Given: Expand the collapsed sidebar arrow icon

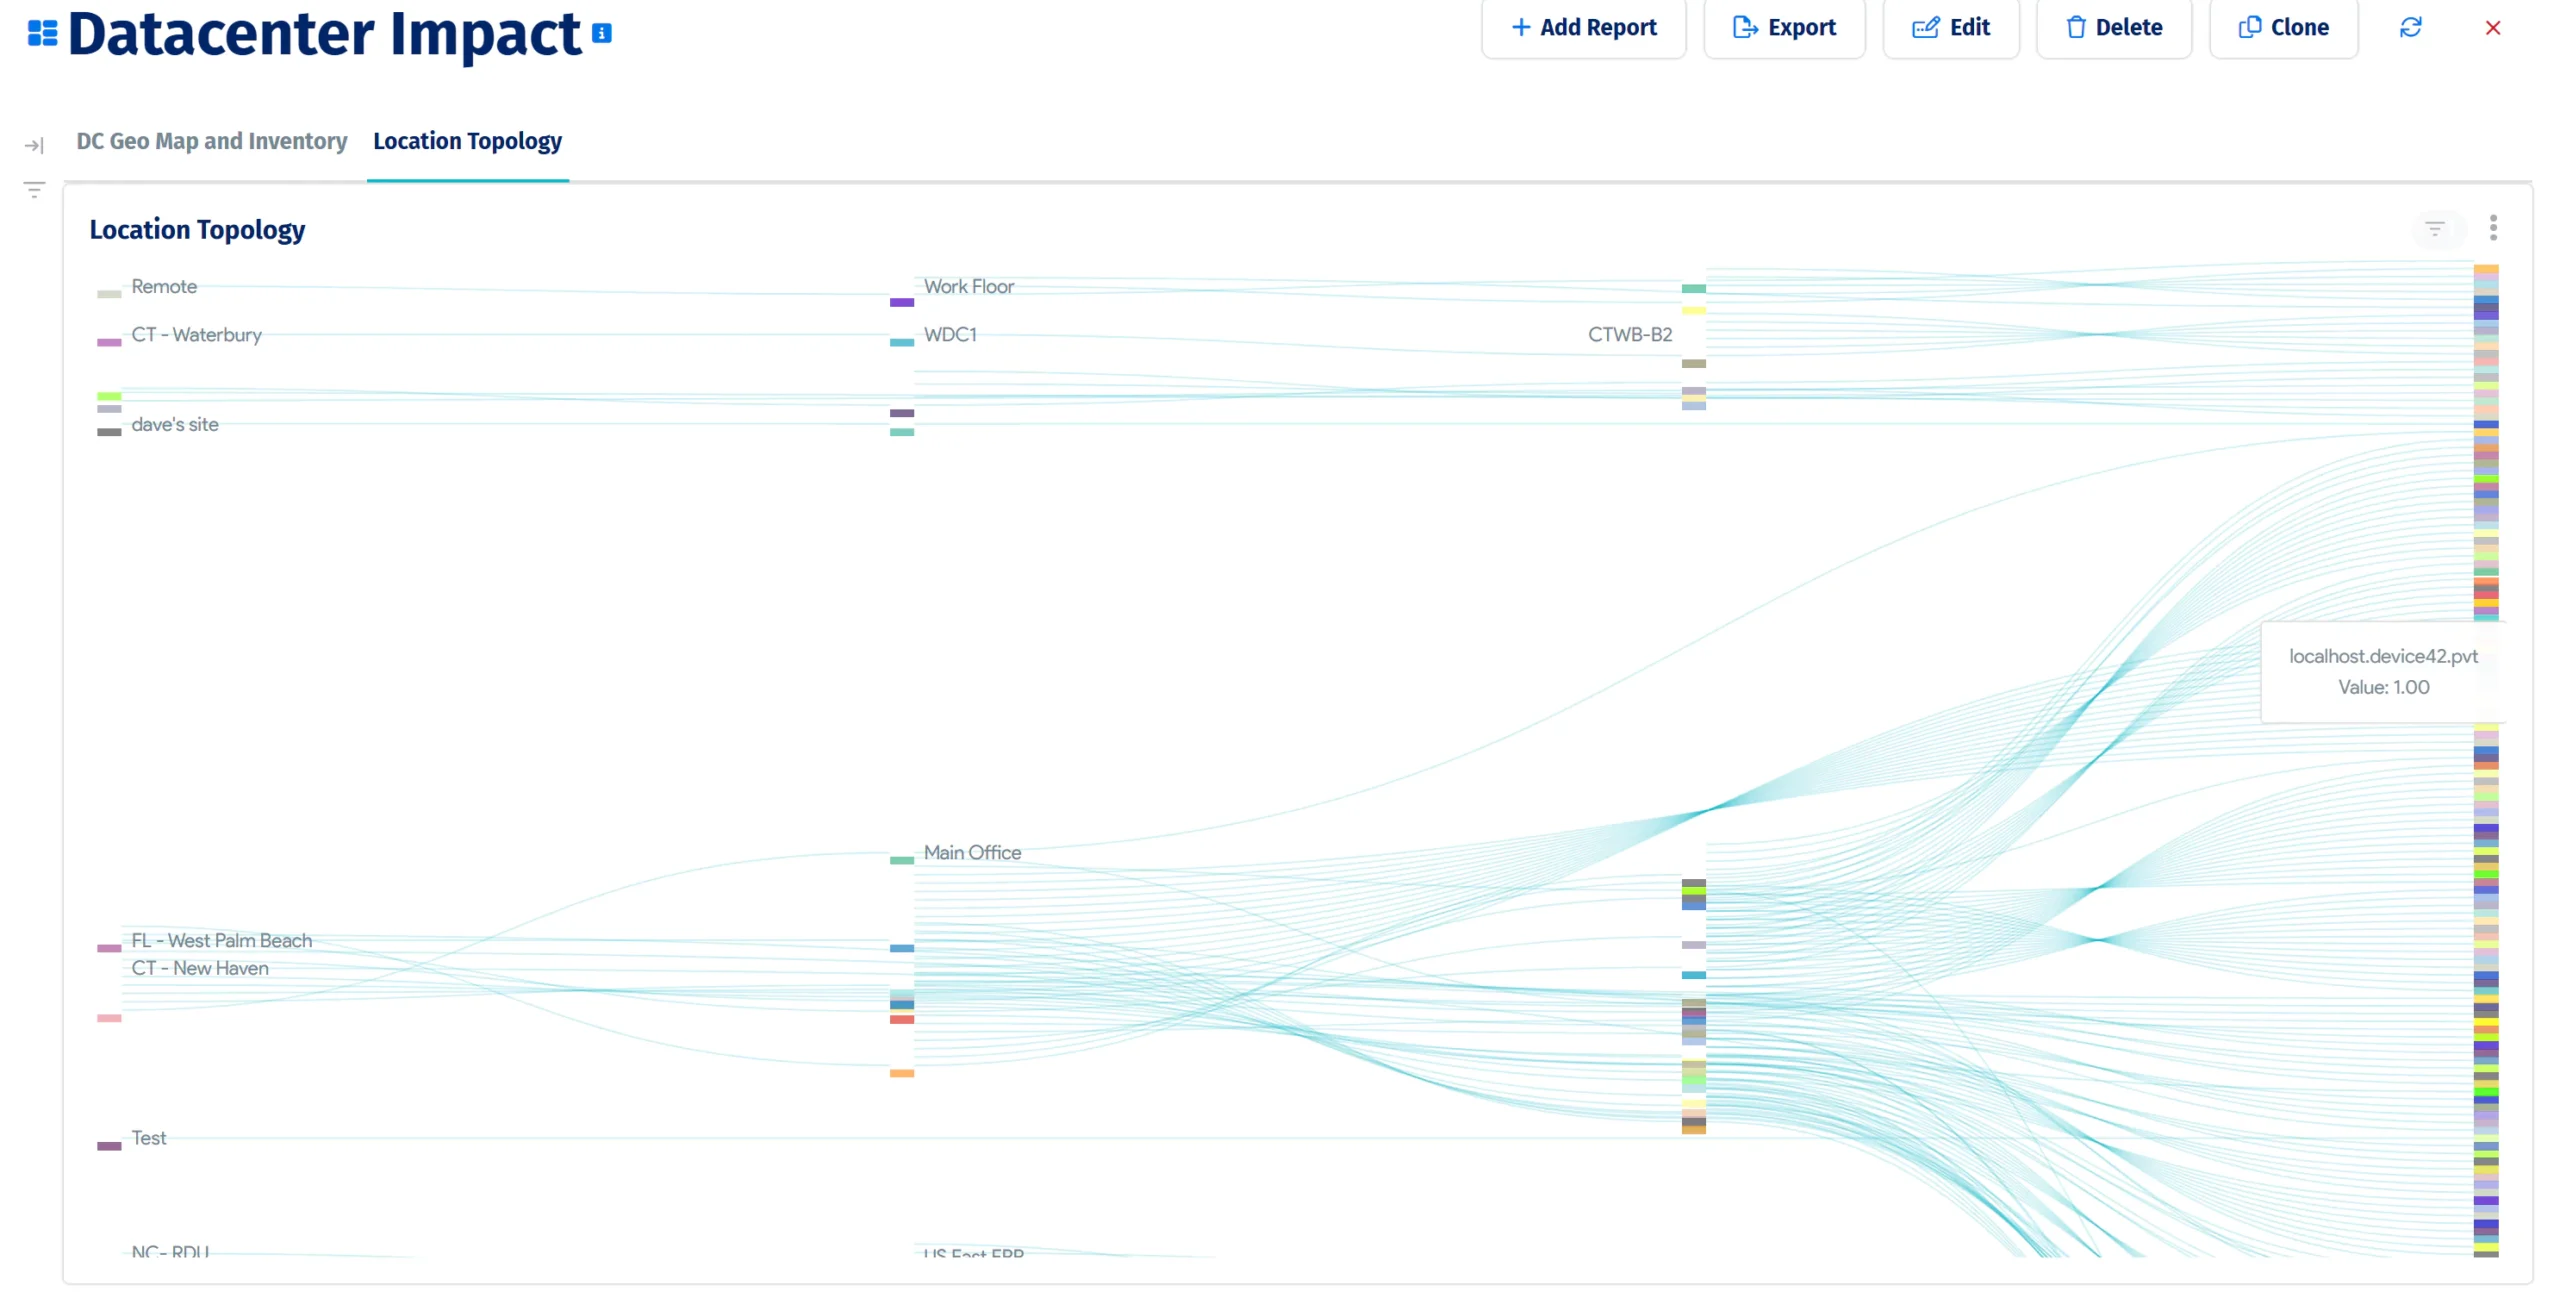Looking at the screenshot, I should tap(34, 146).
